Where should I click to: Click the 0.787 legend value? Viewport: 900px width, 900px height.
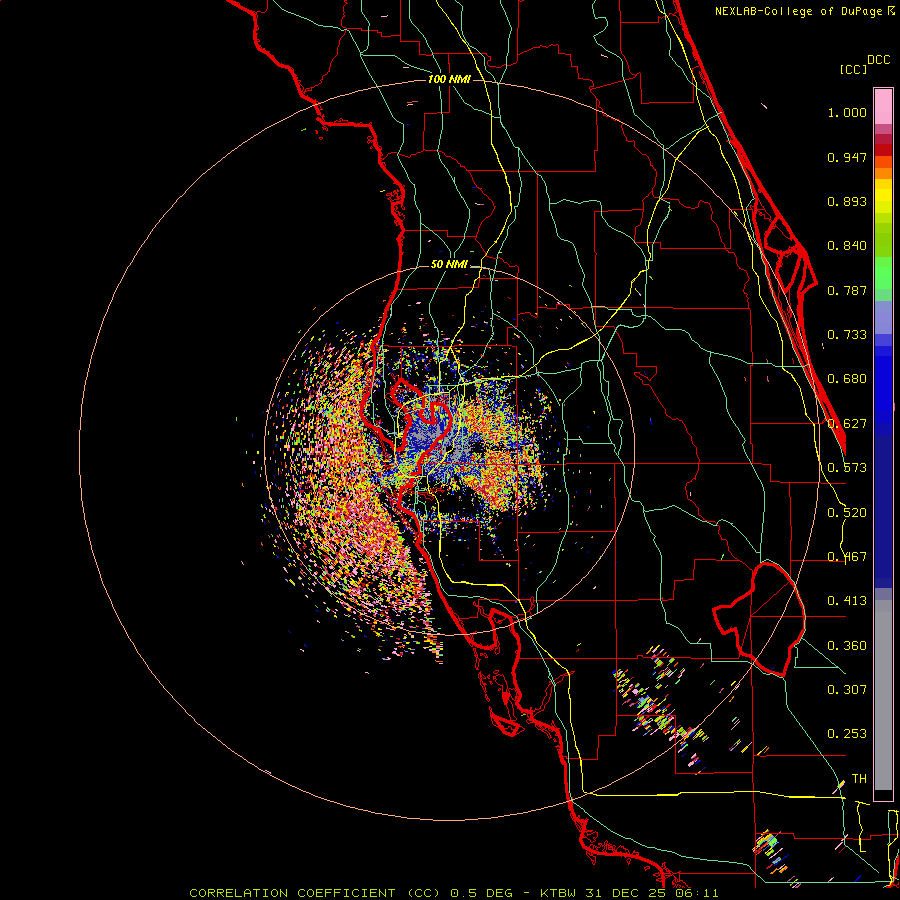[847, 290]
